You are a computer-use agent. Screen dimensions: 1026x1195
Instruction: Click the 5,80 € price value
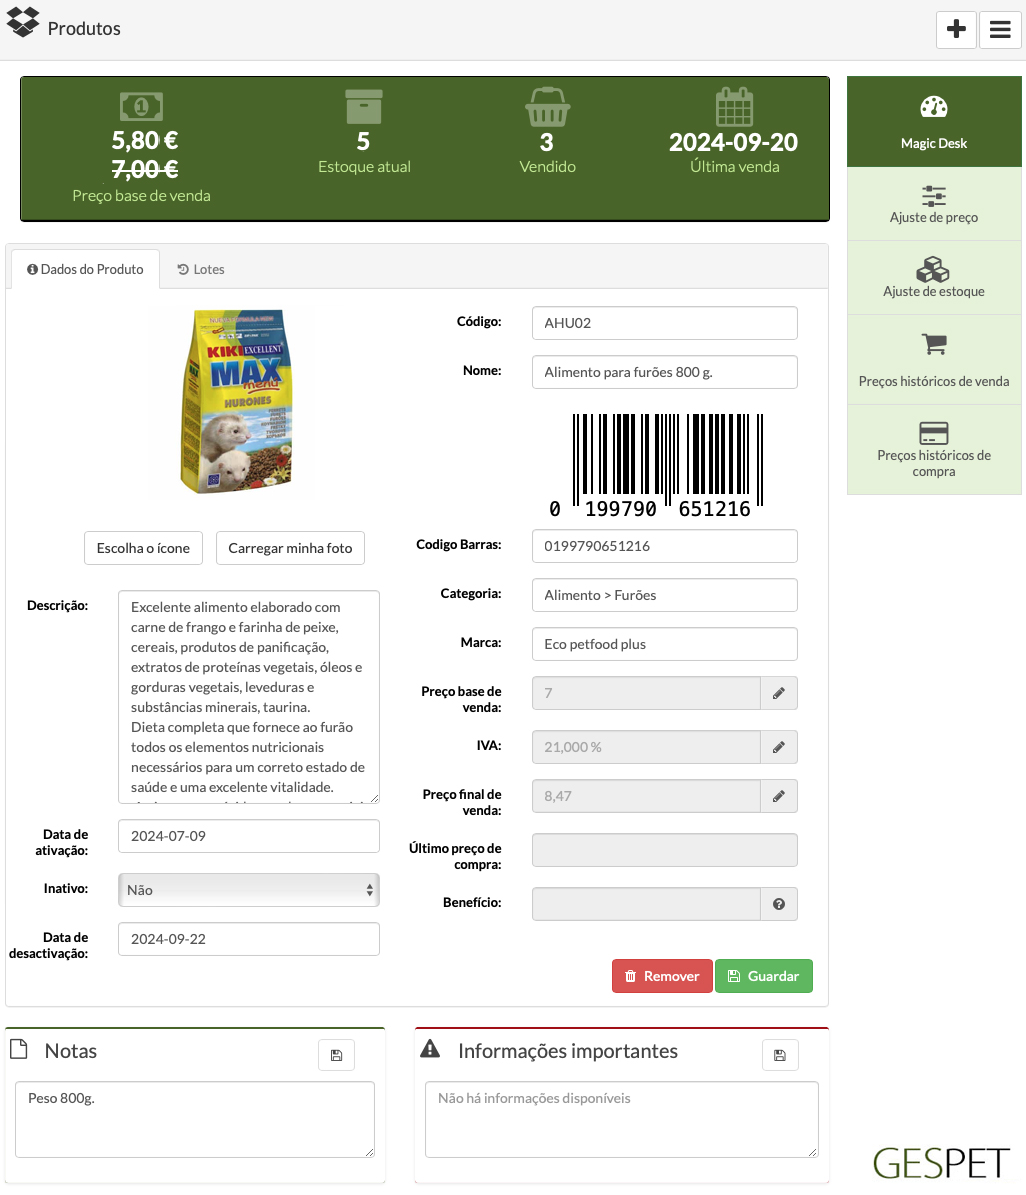coord(145,140)
